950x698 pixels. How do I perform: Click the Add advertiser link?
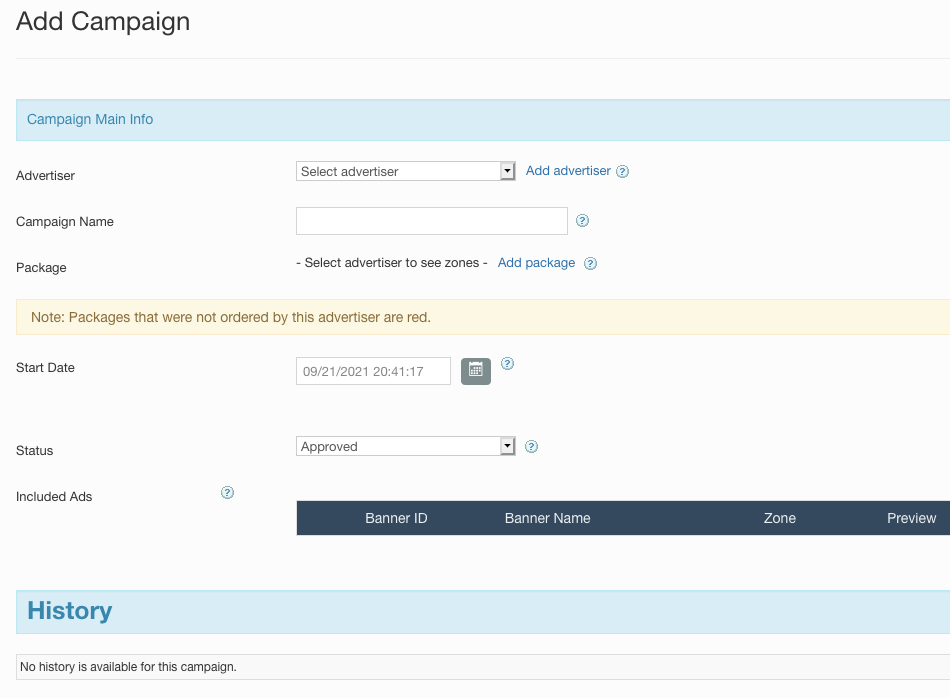pos(568,171)
